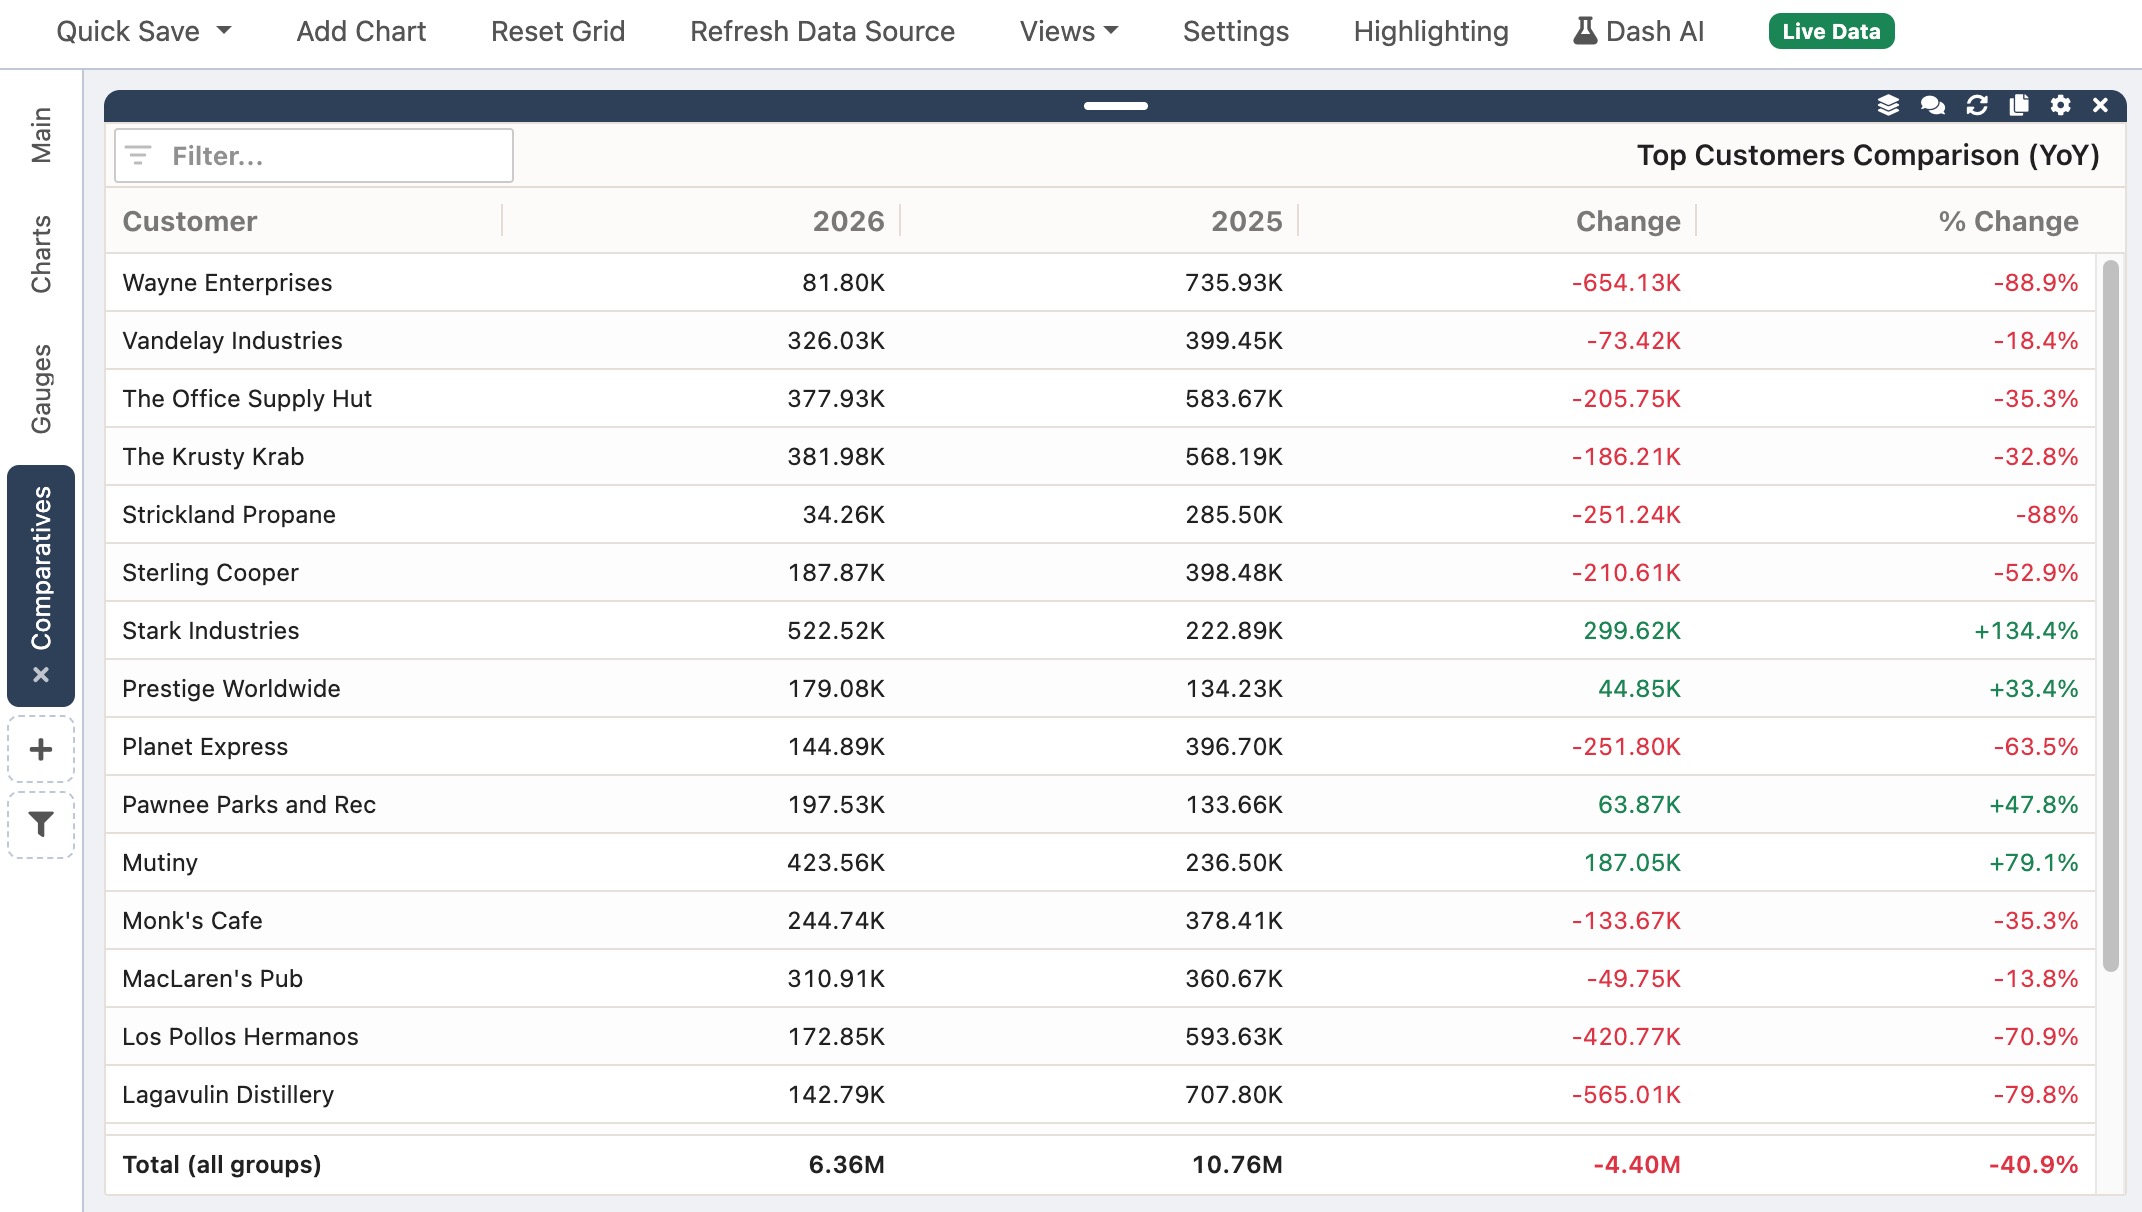Viewport: 2142px width, 1212px height.
Task: Click the 735.93K value for Wayne Enterprises
Action: (1234, 283)
